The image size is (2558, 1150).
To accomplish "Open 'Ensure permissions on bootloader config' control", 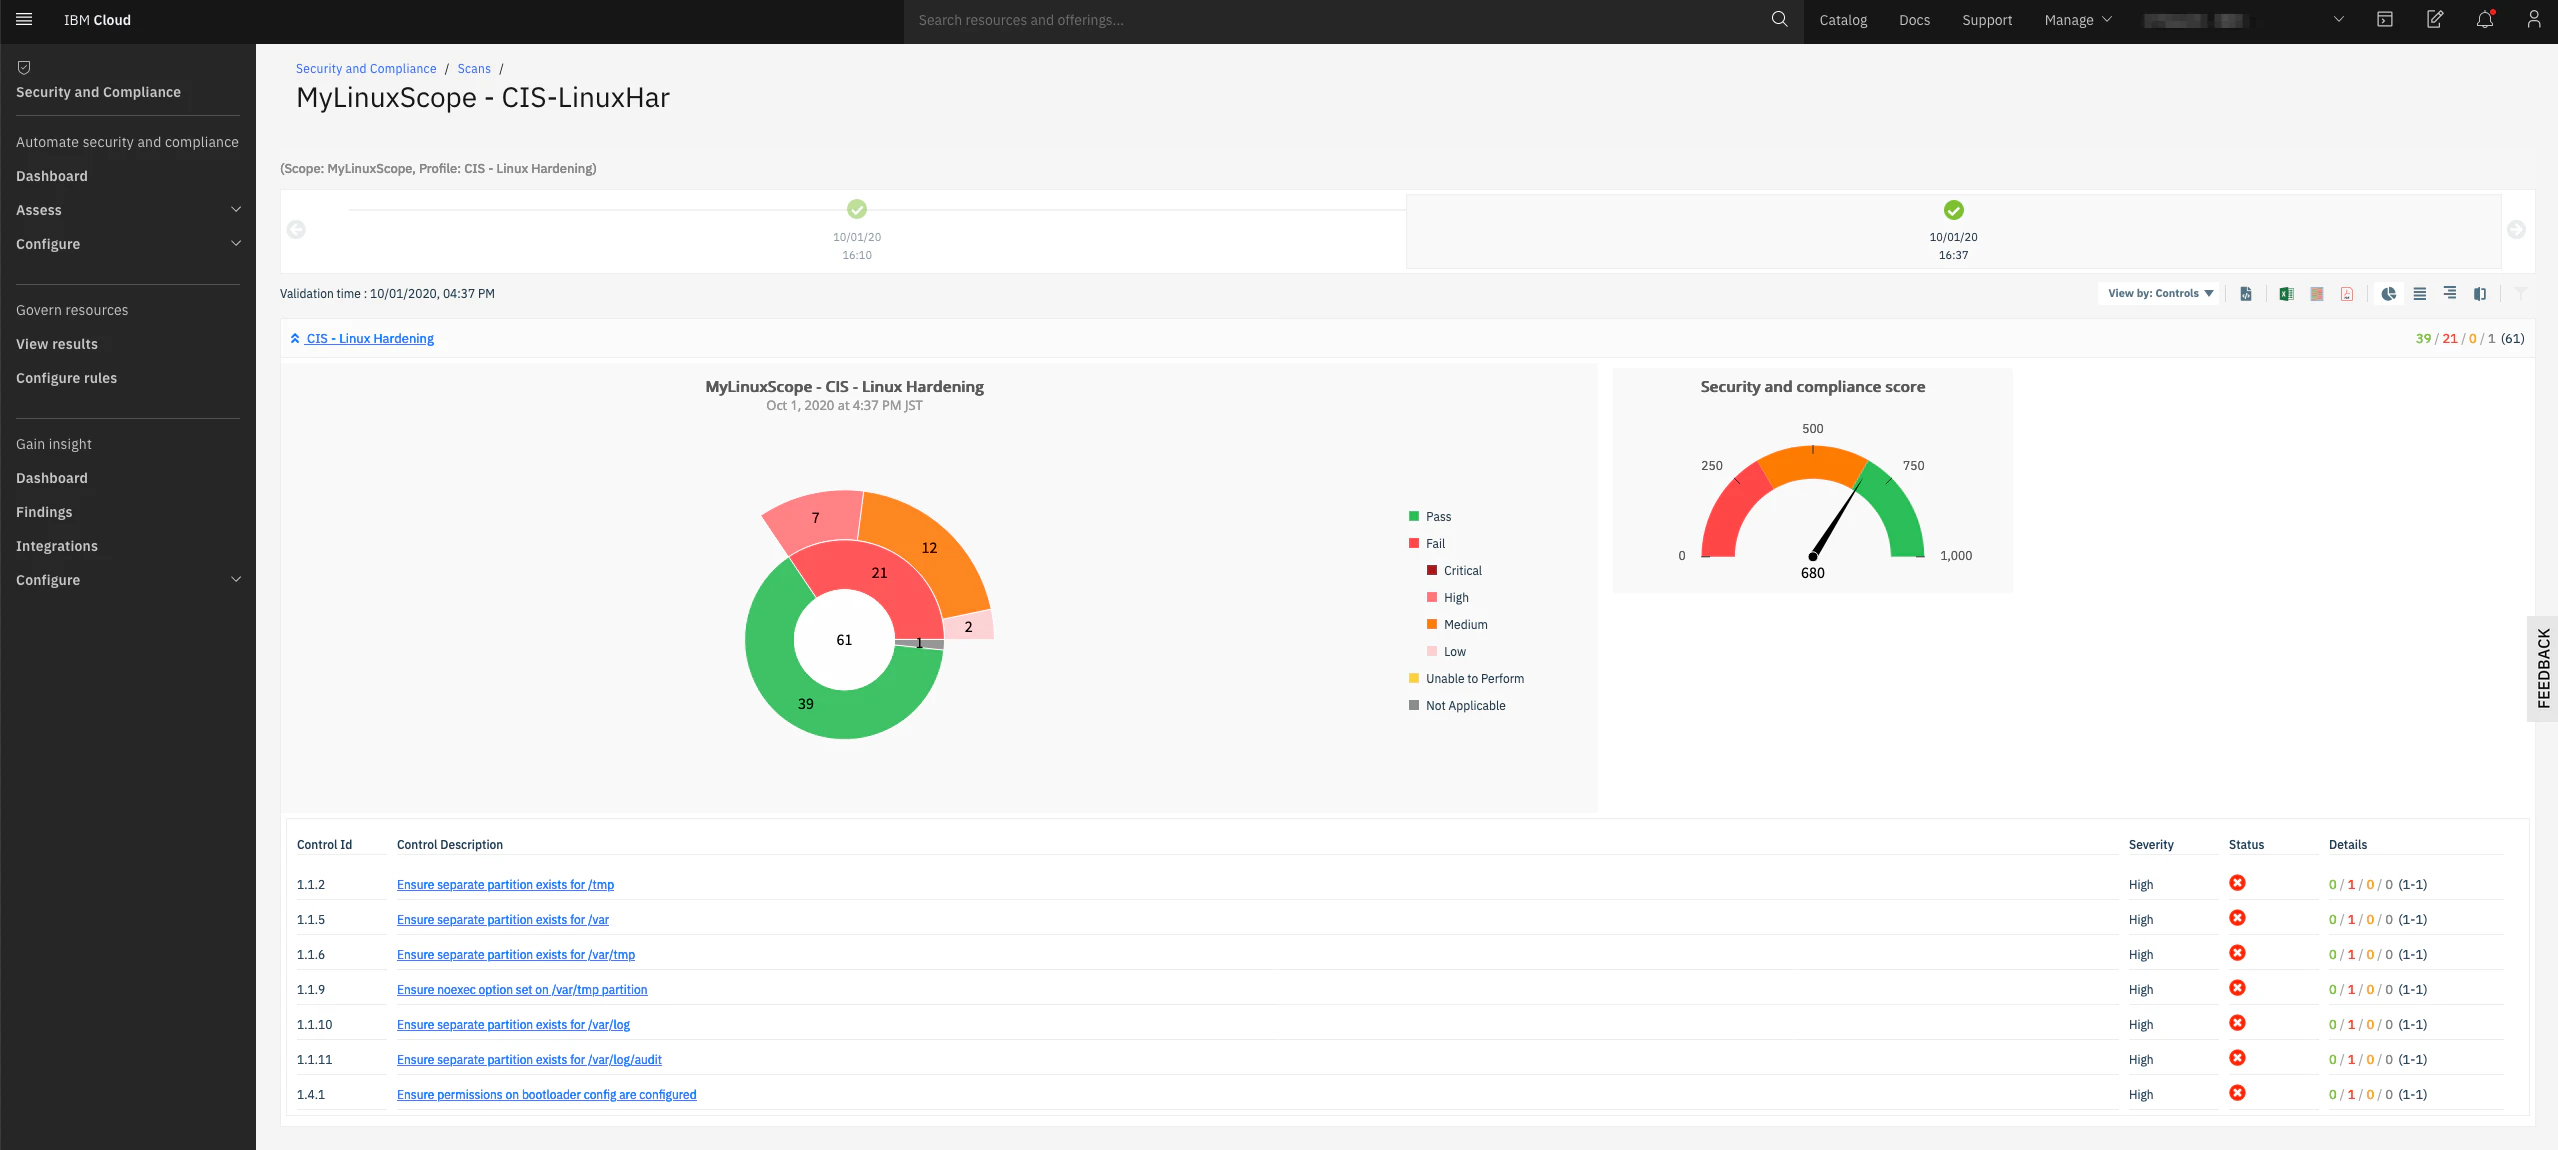I will click(546, 1095).
